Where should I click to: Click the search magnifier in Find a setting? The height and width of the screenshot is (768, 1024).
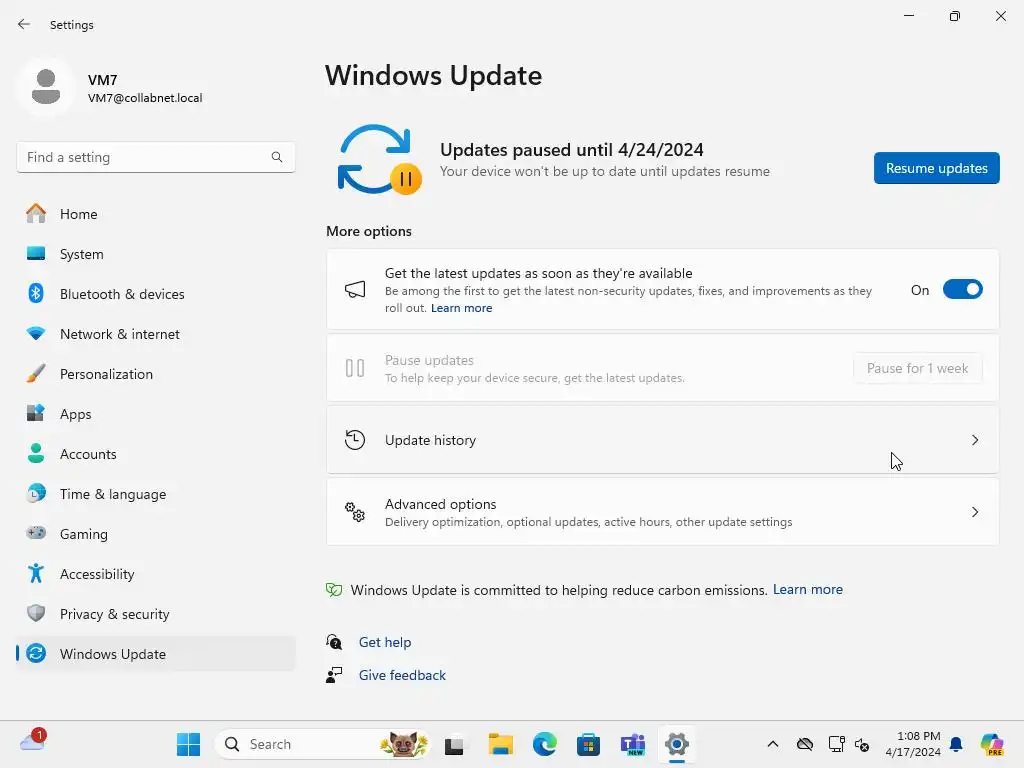point(277,157)
